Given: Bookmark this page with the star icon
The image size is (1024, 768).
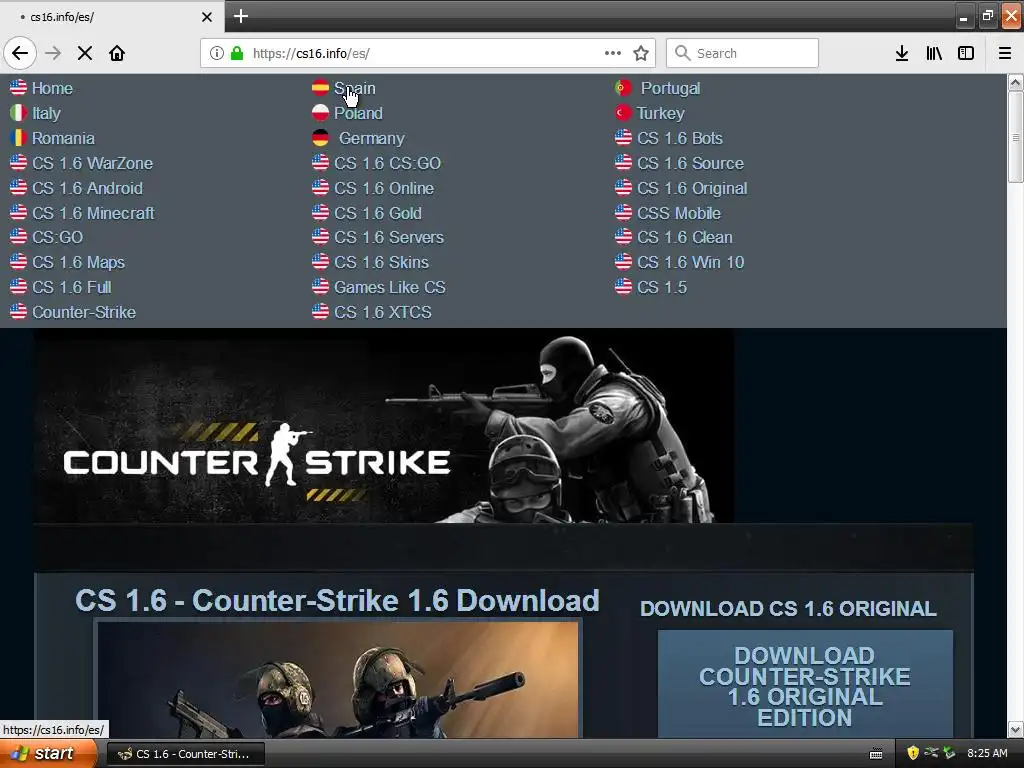Looking at the screenshot, I should 641,53.
